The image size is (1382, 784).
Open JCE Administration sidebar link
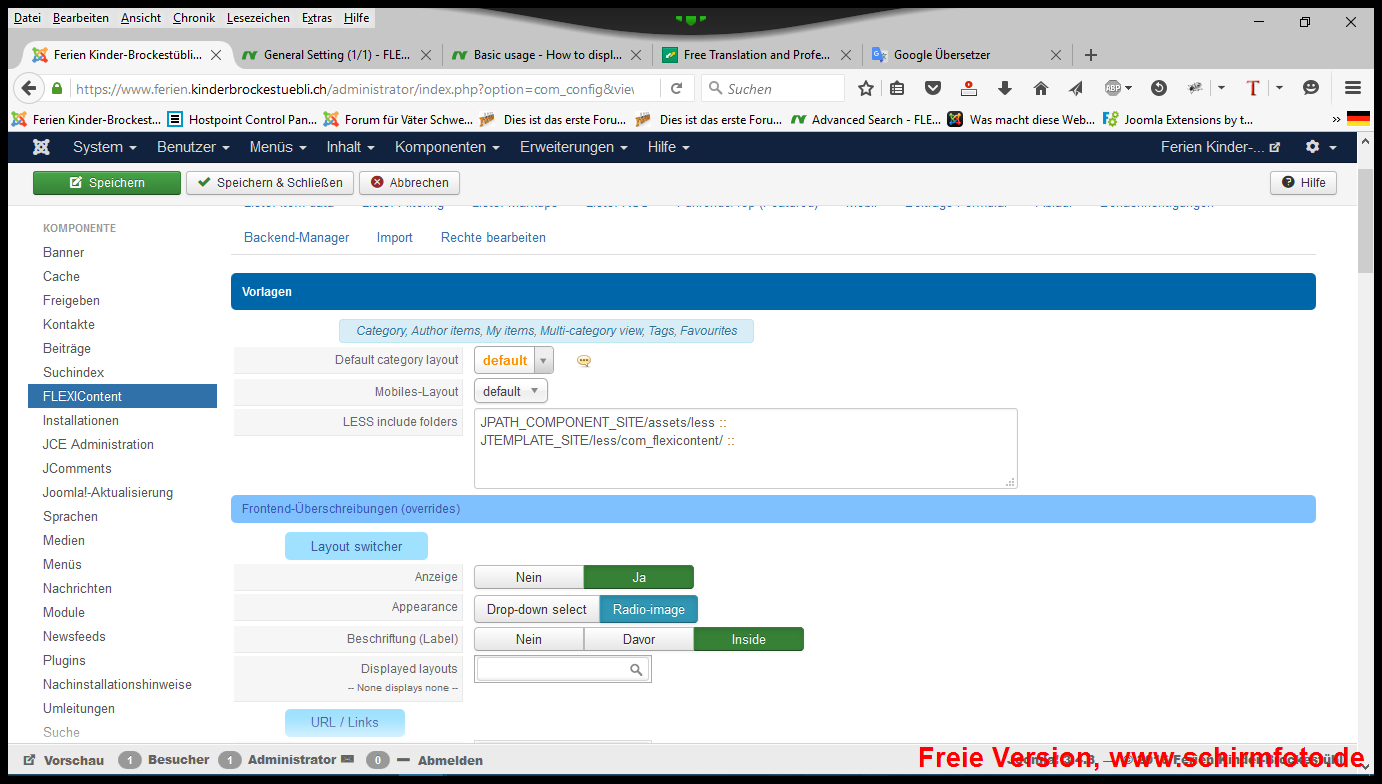pos(99,445)
